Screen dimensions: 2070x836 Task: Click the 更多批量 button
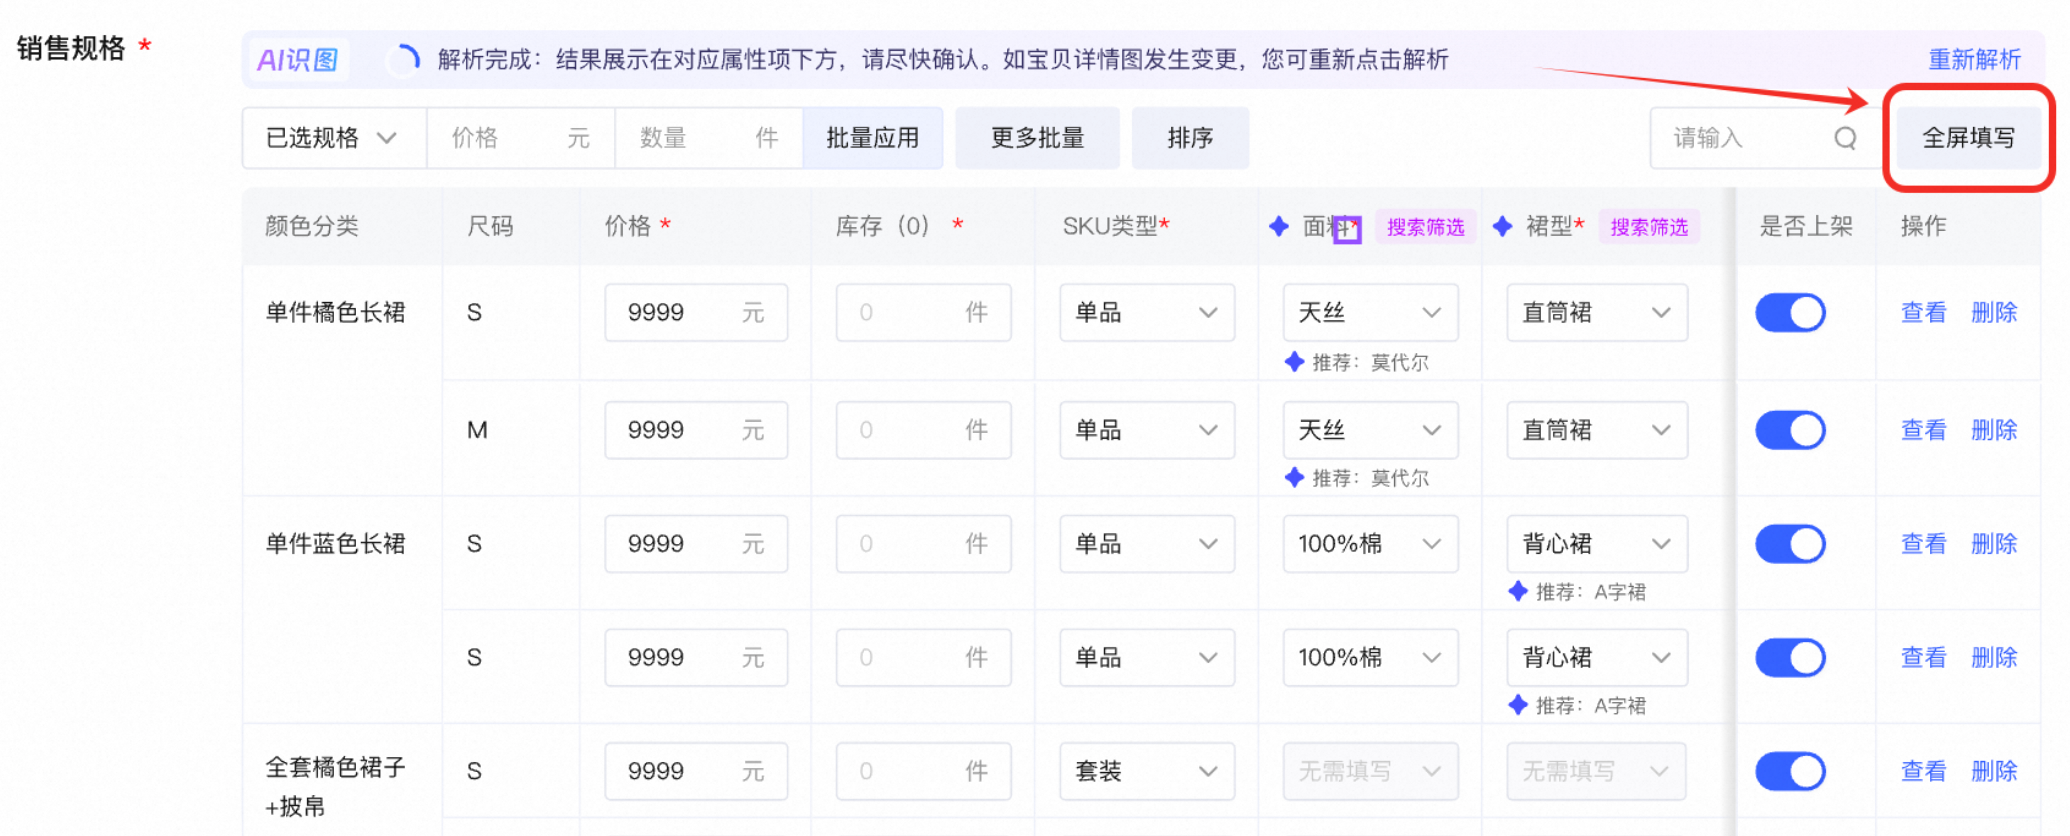click(1038, 138)
